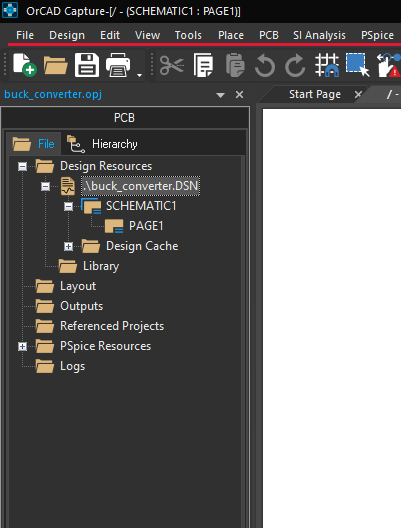
Task: Collapse the buck_converter.DSN node
Action: (45, 186)
